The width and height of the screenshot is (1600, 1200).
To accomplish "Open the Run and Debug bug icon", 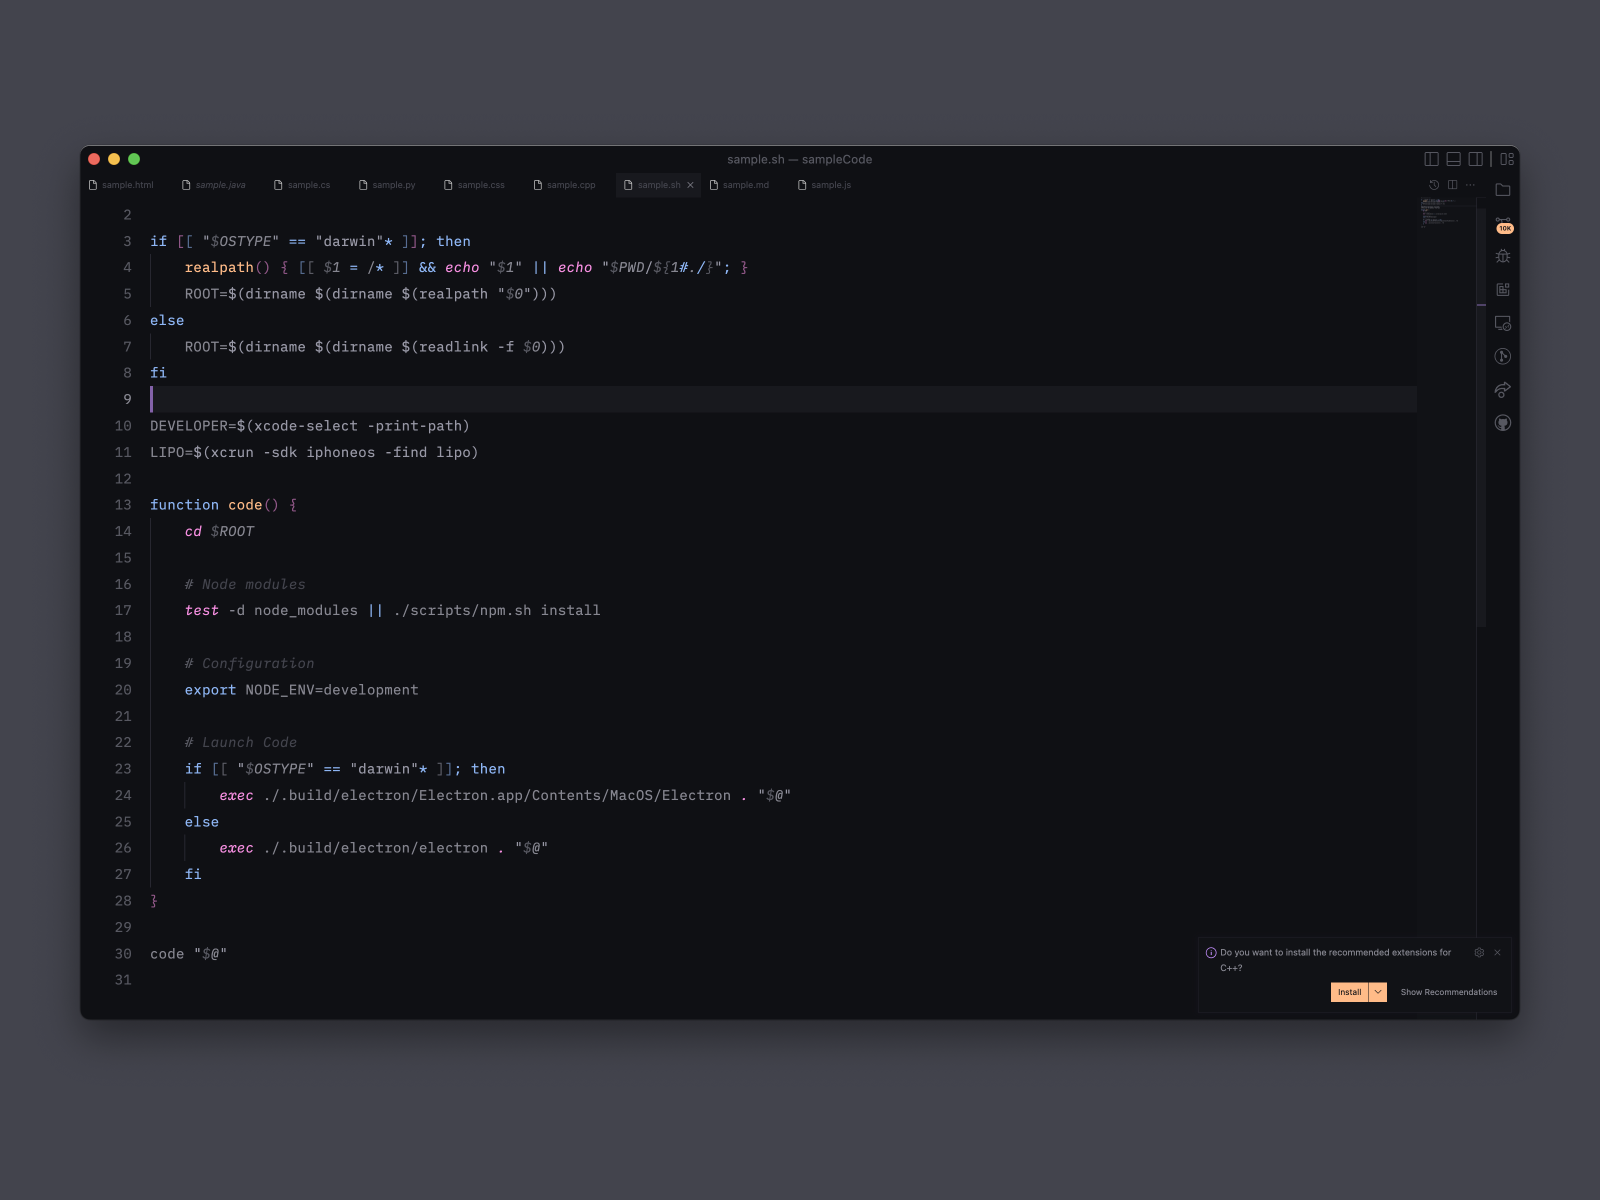I will coord(1502,257).
